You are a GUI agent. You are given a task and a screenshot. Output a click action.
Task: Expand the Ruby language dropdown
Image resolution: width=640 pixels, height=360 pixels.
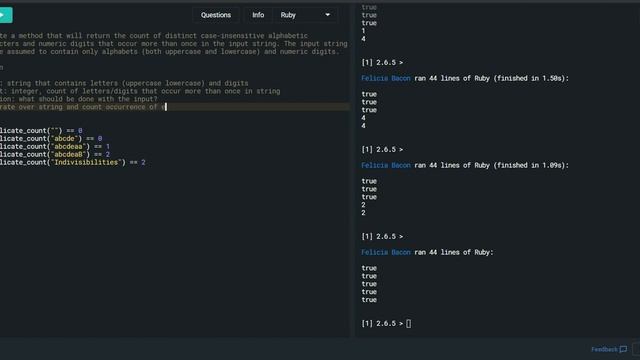click(x=305, y=15)
